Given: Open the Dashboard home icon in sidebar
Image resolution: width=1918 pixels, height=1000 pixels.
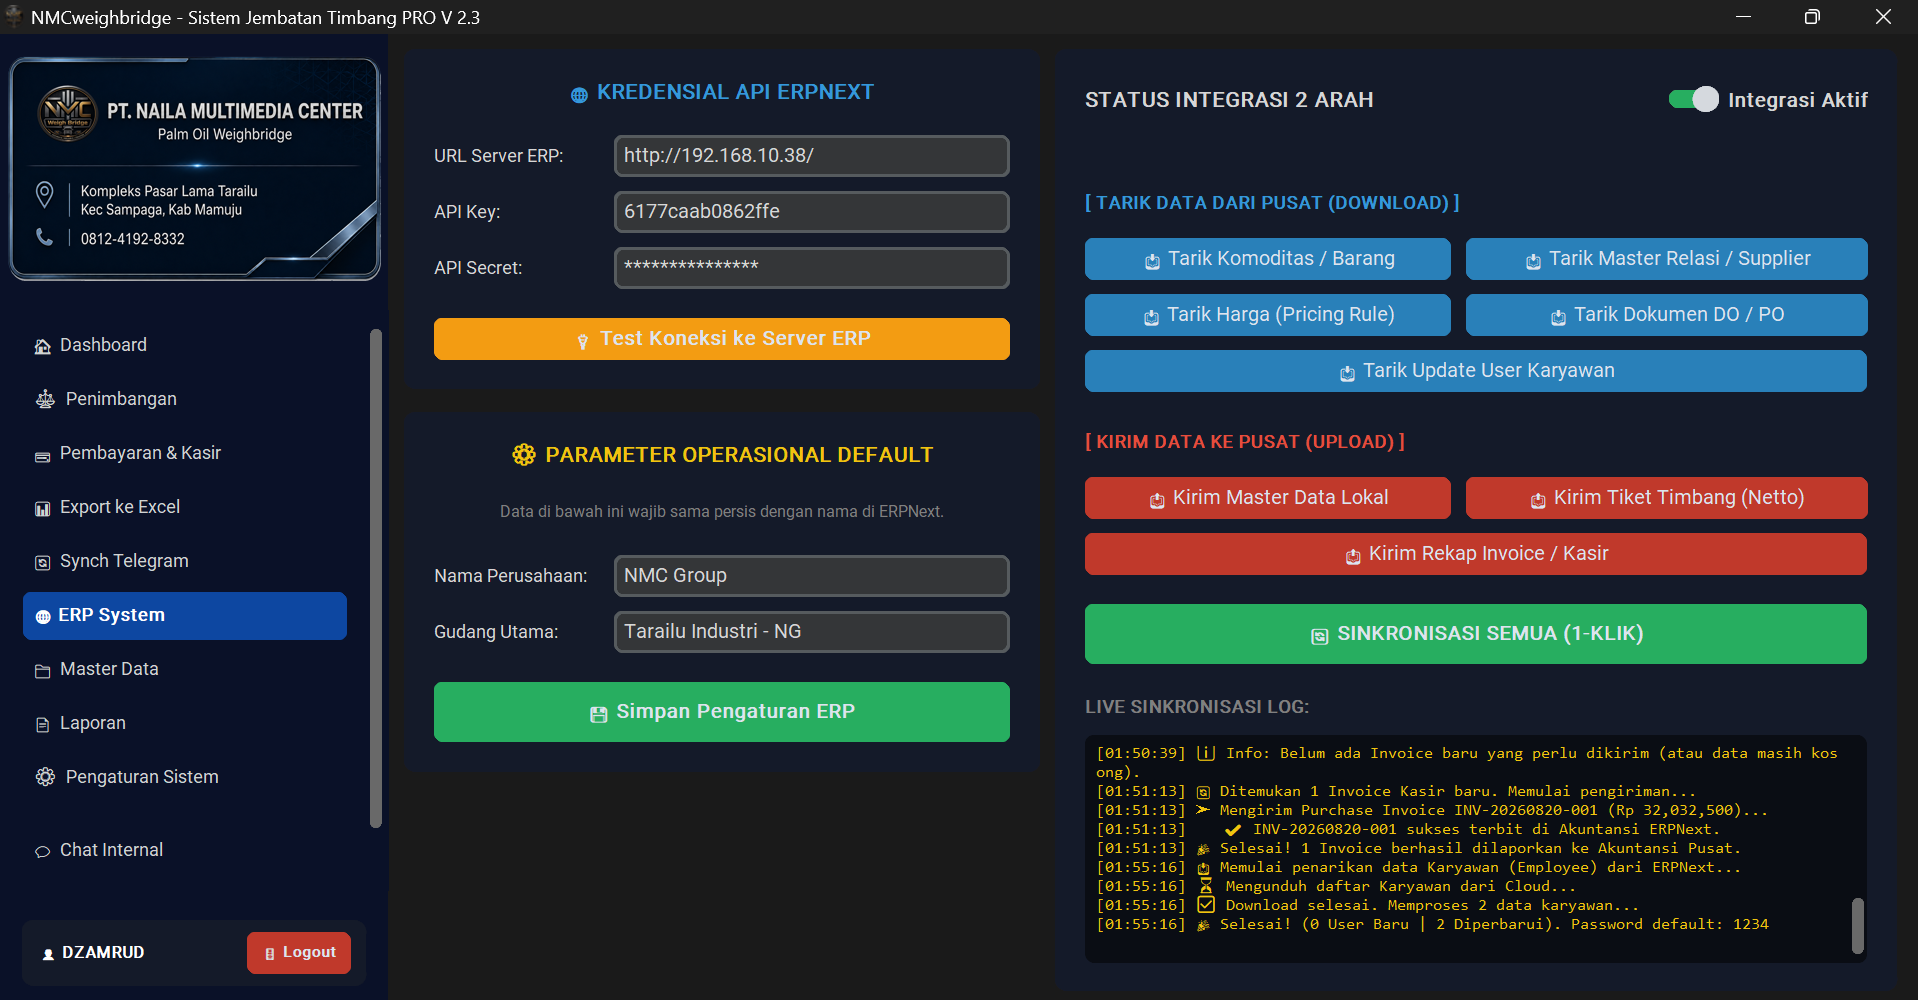Looking at the screenshot, I should (42, 346).
